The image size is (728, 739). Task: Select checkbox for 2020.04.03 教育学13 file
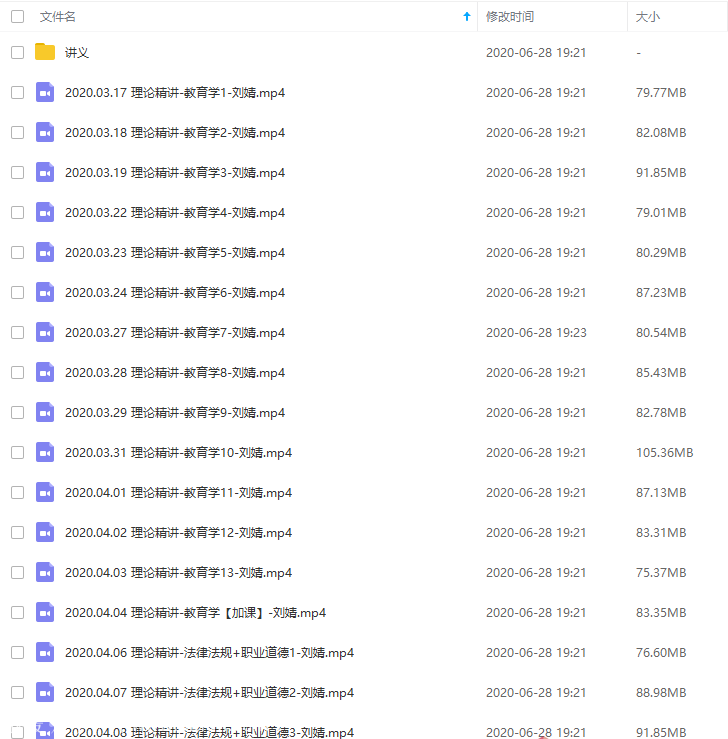tap(17, 573)
